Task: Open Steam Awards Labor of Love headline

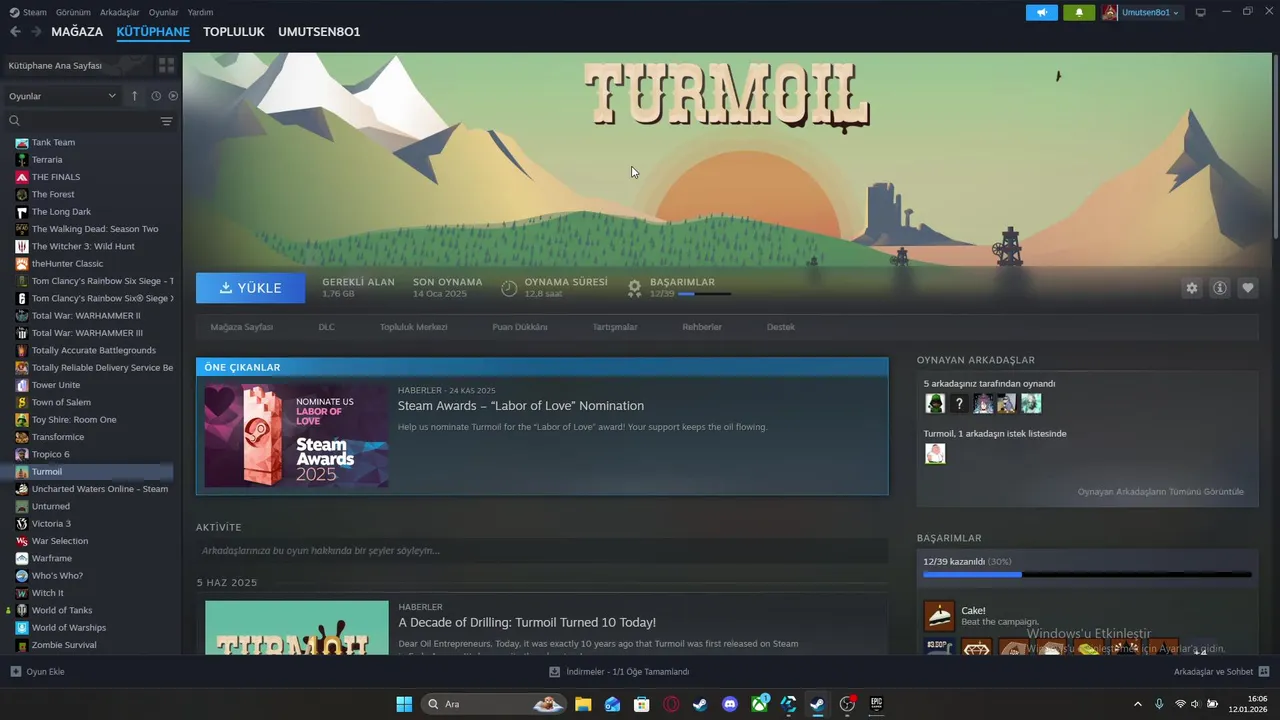Action: click(520, 406)
